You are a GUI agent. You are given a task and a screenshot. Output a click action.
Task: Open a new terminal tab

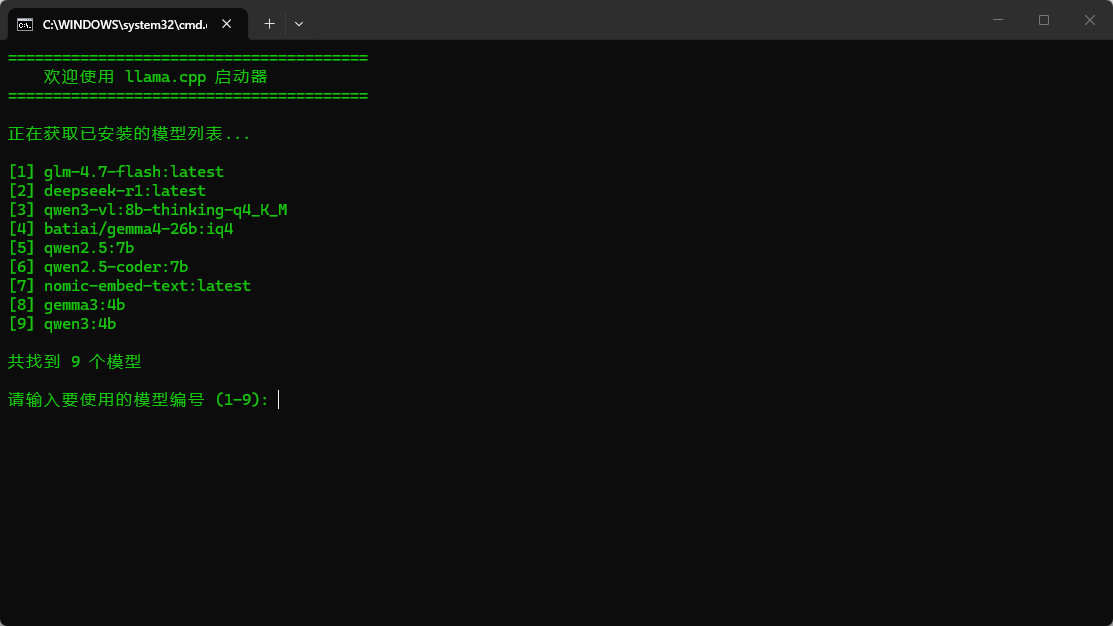pyautogui.click(x=269, y=24)
